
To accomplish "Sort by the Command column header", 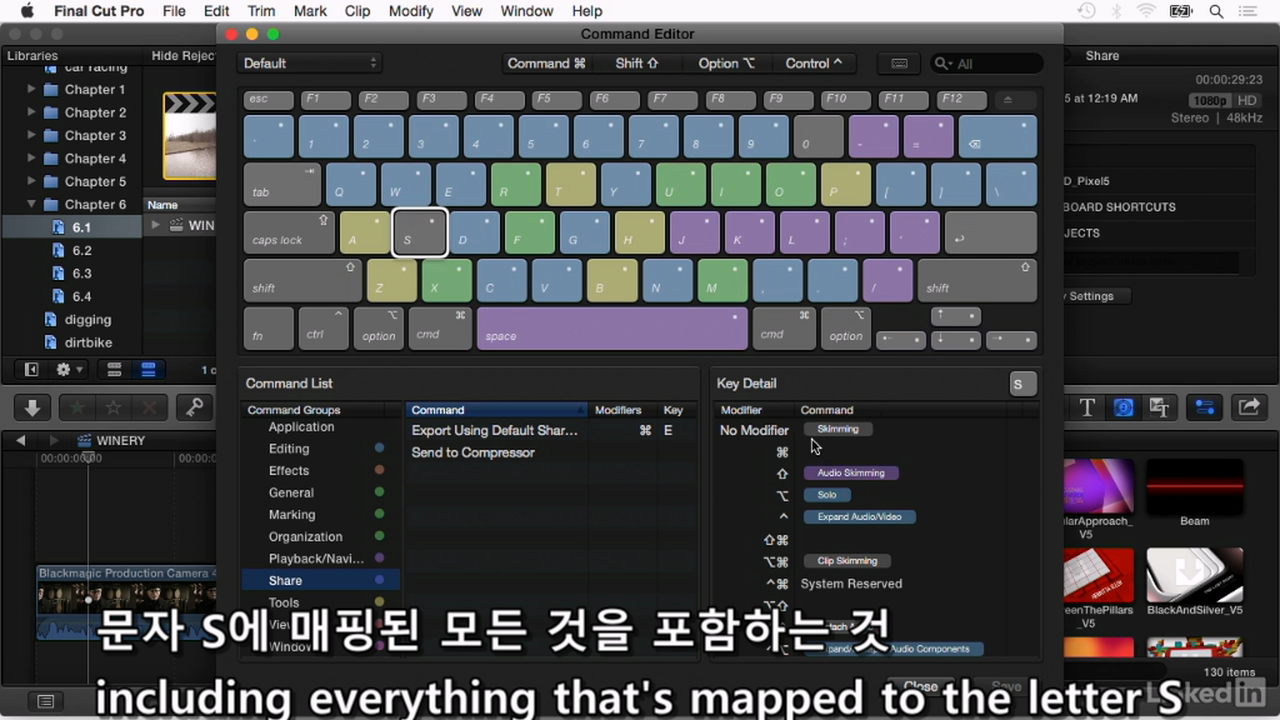I will pos(496,410).
